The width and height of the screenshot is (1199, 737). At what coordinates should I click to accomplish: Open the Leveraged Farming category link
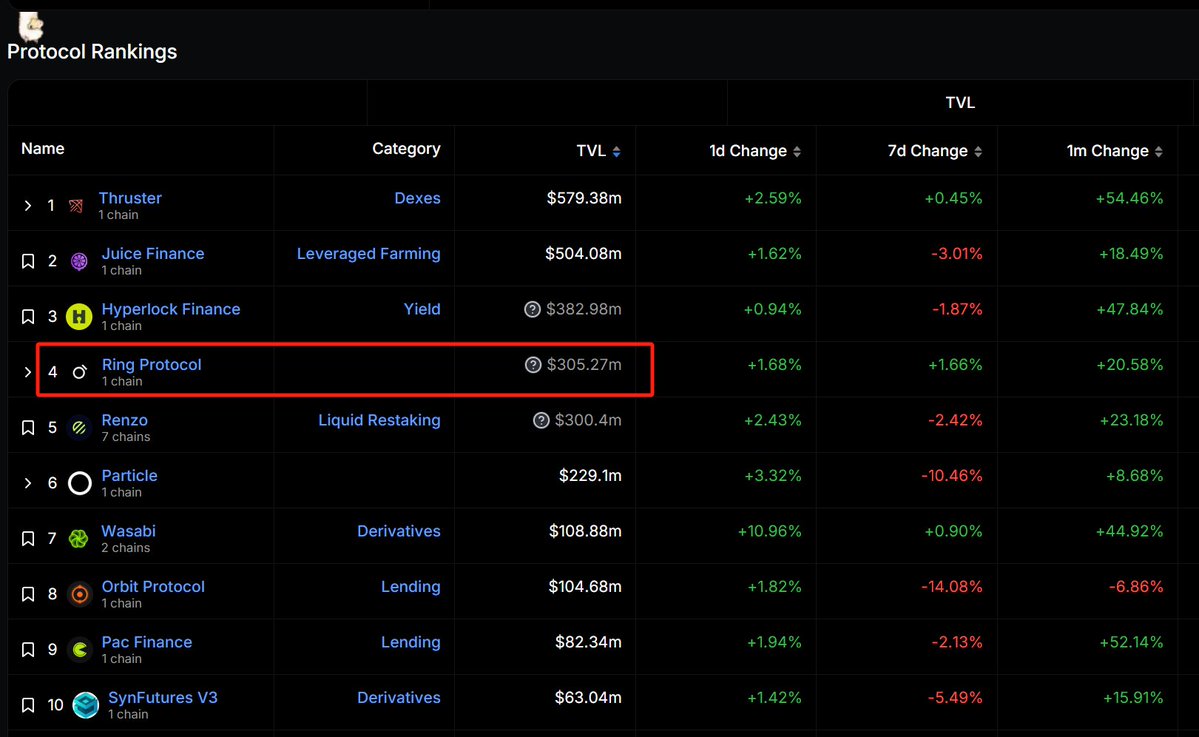(x=369, y=254)
